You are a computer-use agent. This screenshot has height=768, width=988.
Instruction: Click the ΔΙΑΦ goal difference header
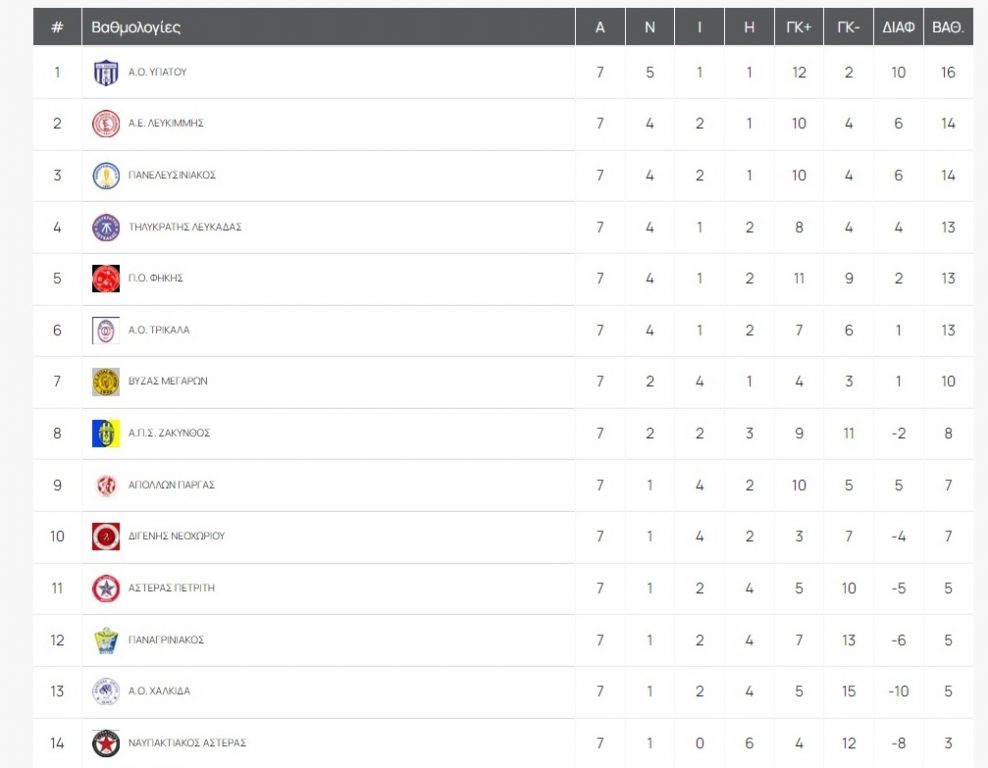pos(898,27)
